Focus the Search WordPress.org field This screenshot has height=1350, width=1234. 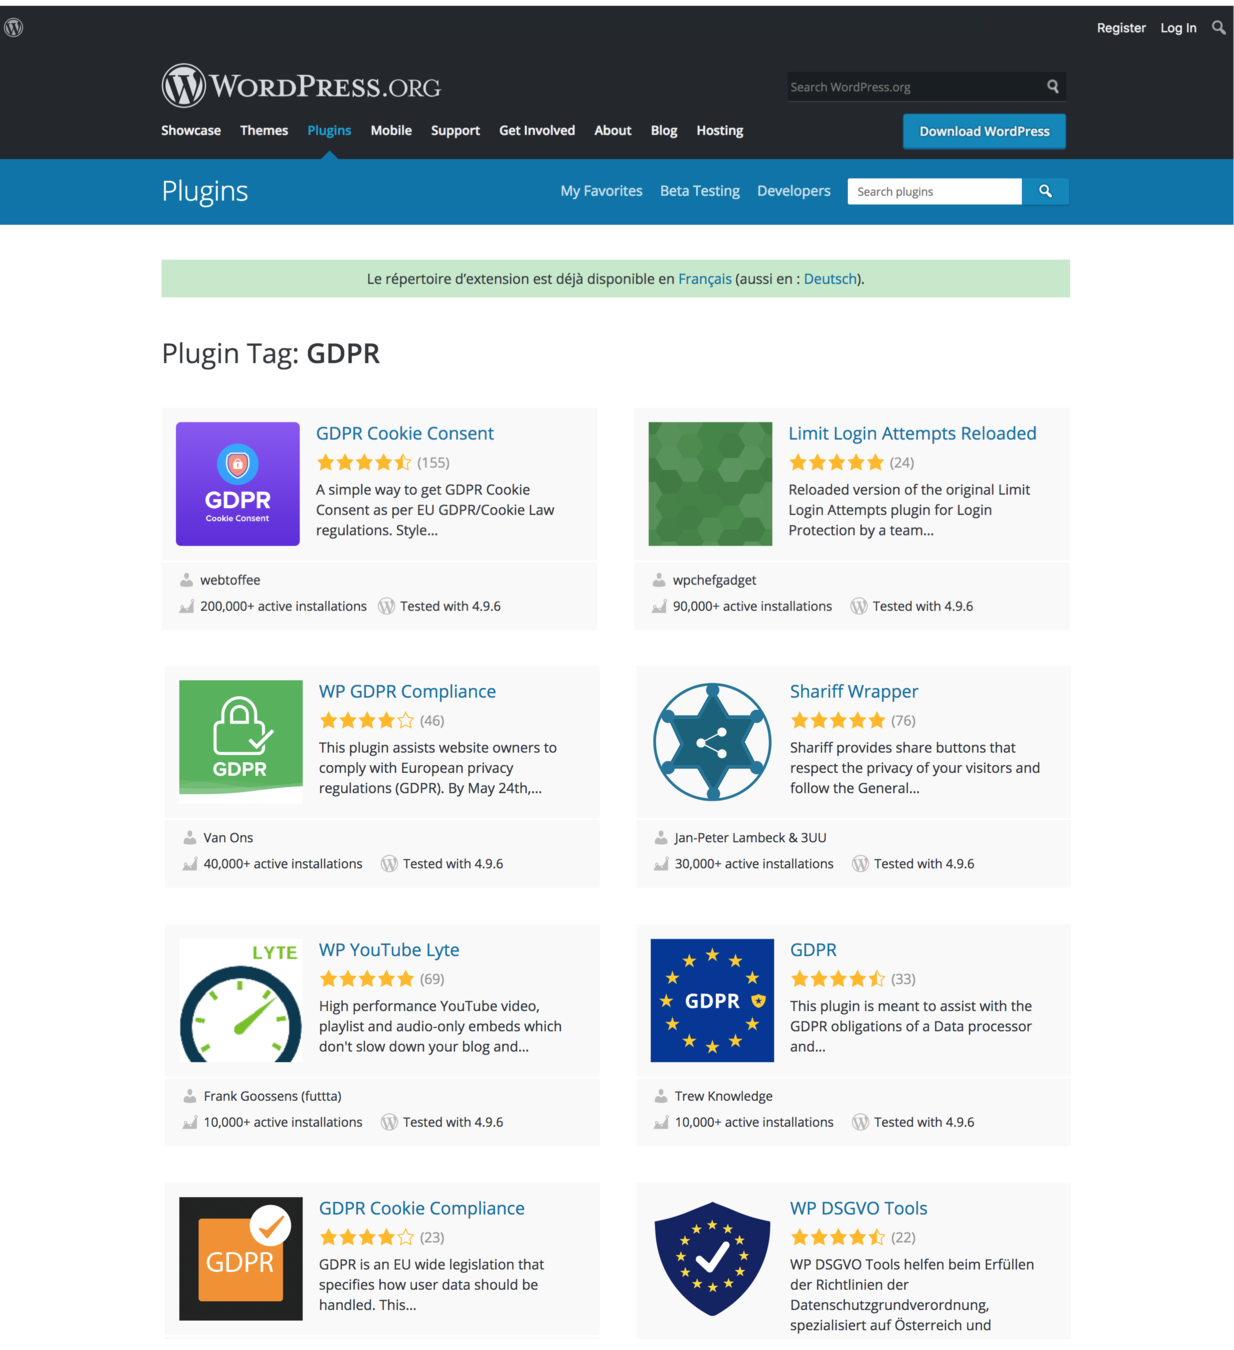(x=915, y=87)
